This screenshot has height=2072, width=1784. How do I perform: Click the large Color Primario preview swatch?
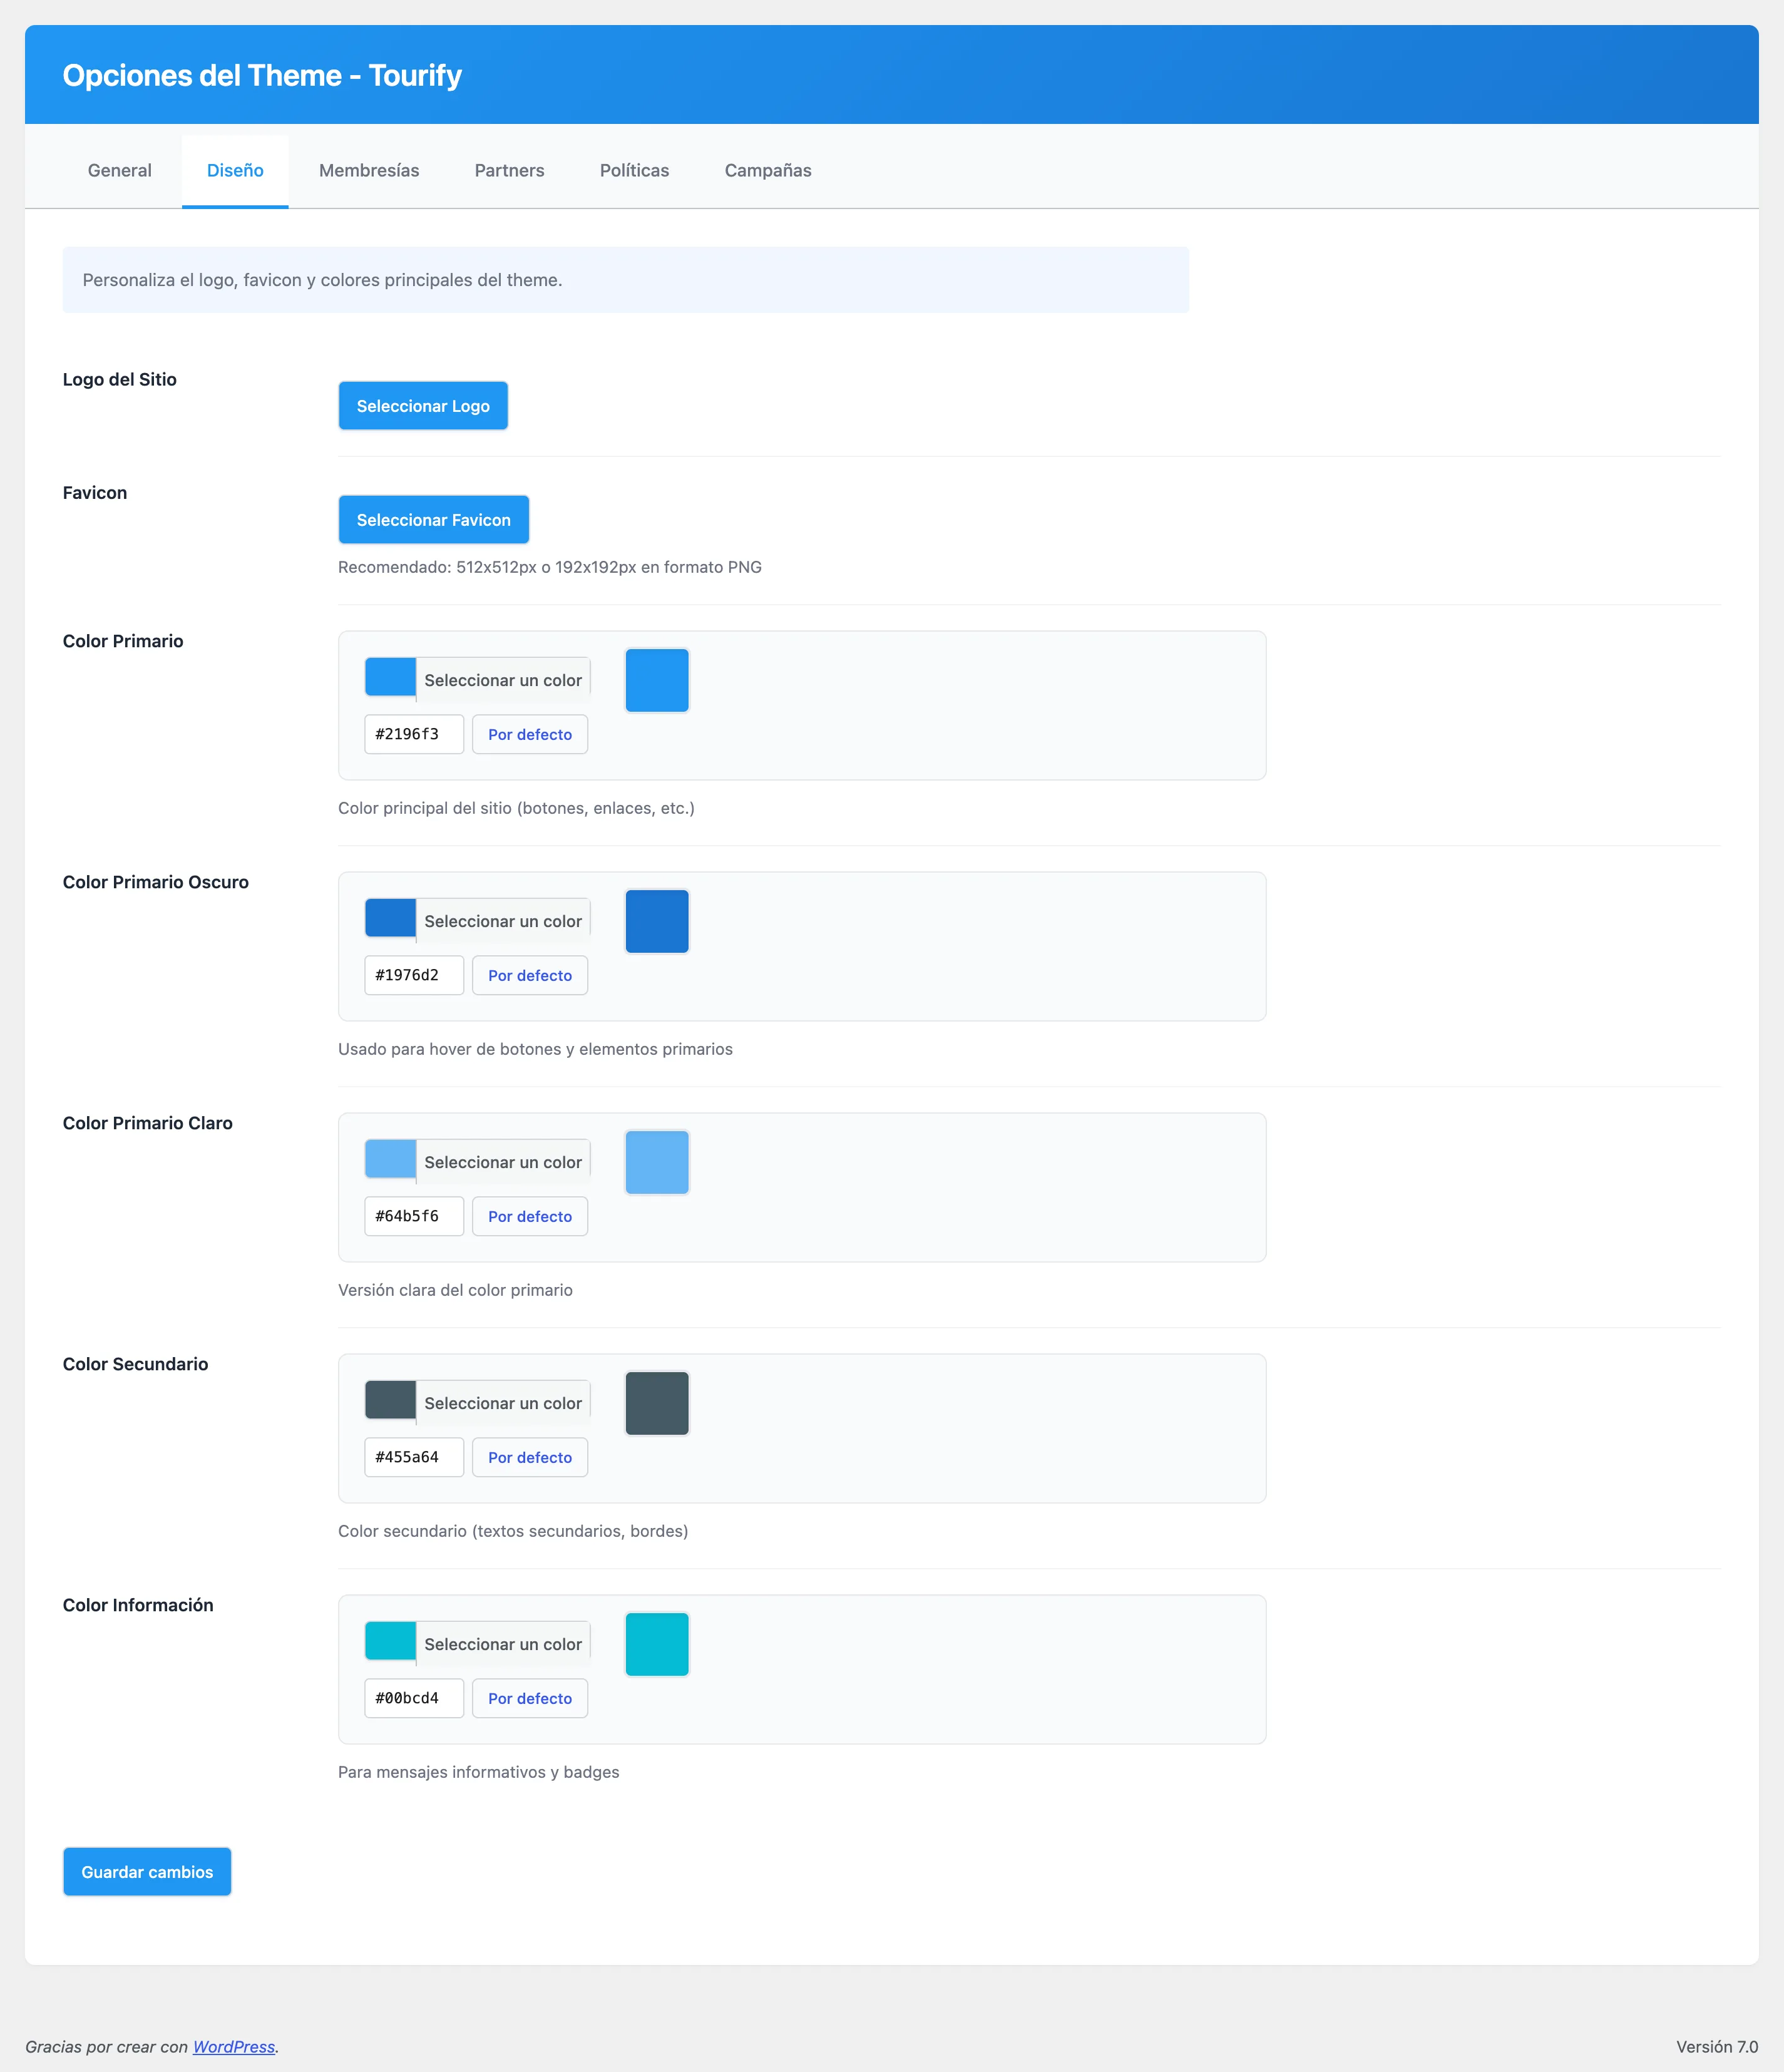pos(657,680)
